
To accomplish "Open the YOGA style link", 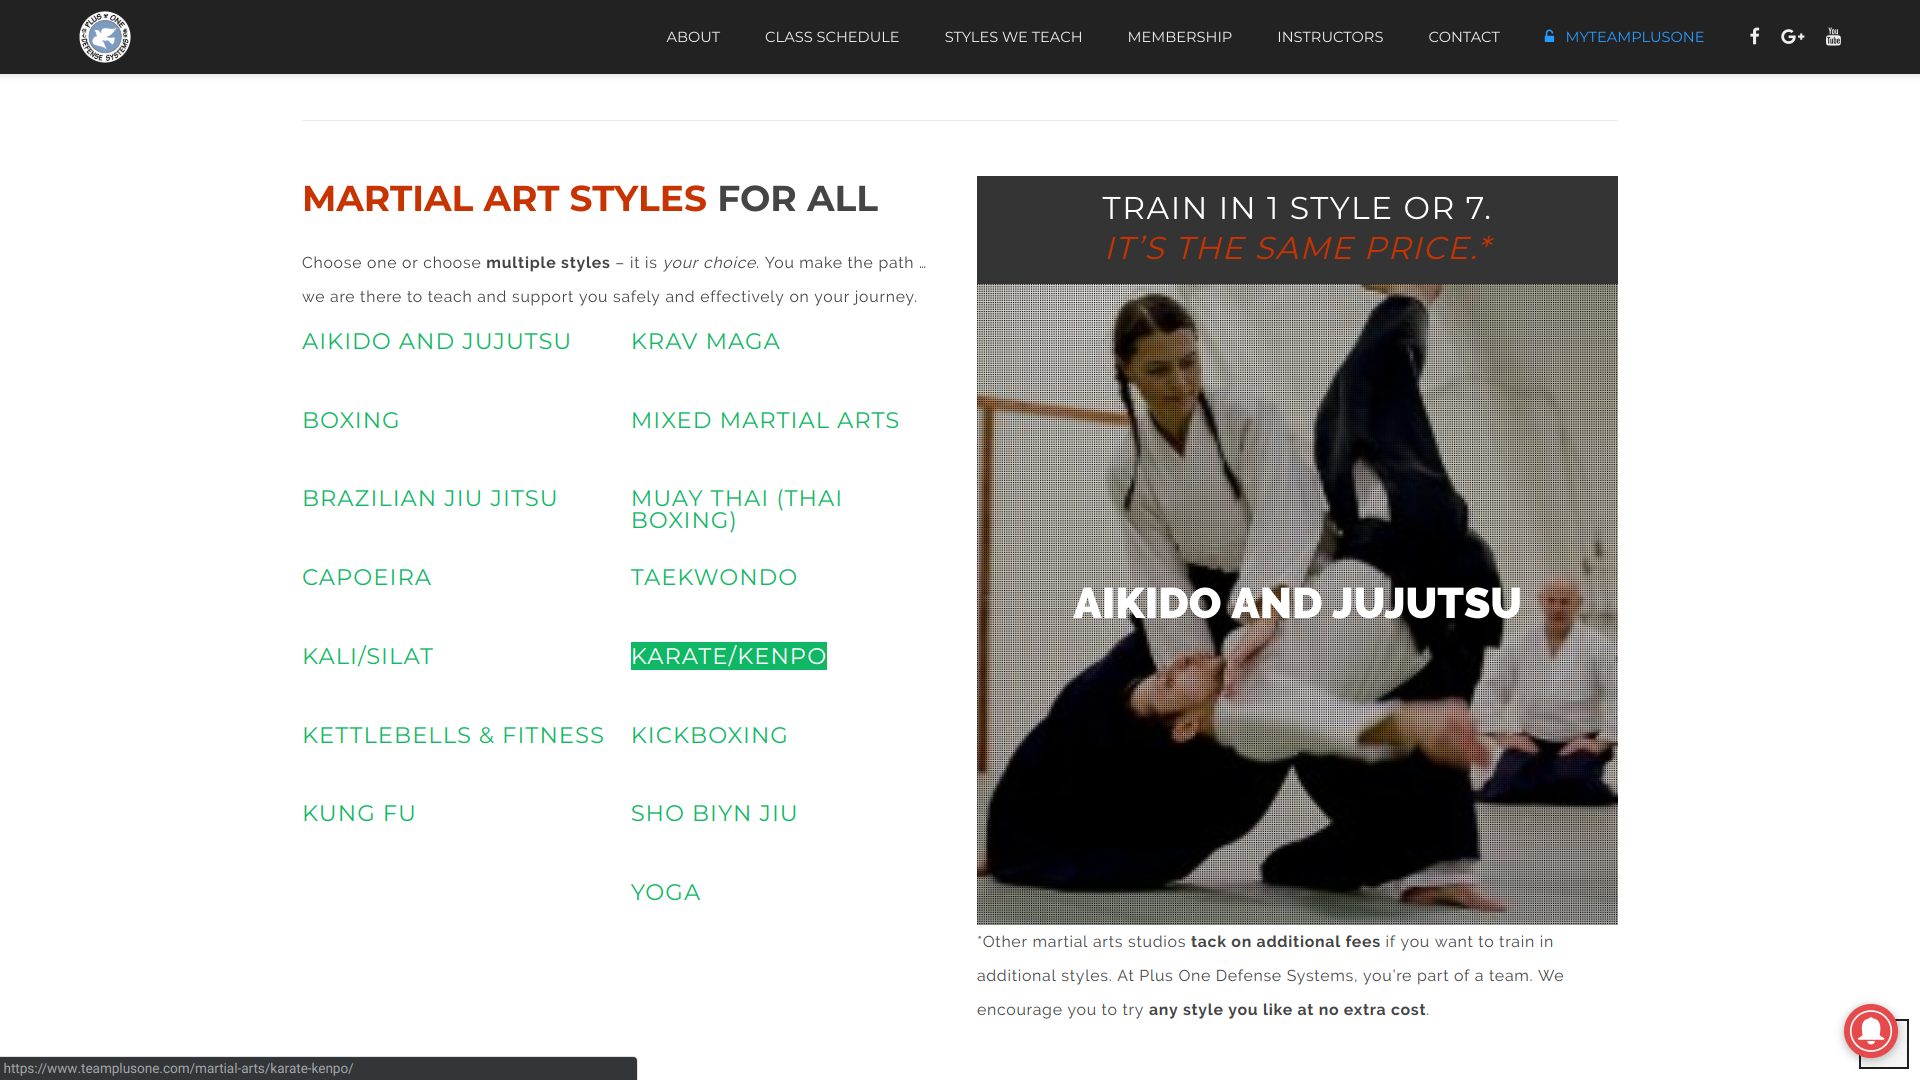I will point(665,892).
